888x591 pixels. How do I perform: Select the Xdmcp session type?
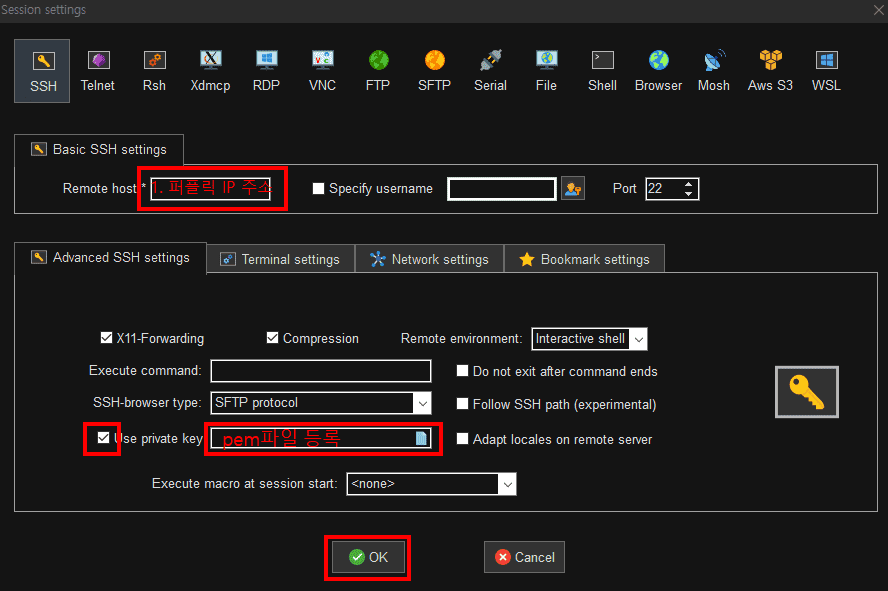click(210, 71)
